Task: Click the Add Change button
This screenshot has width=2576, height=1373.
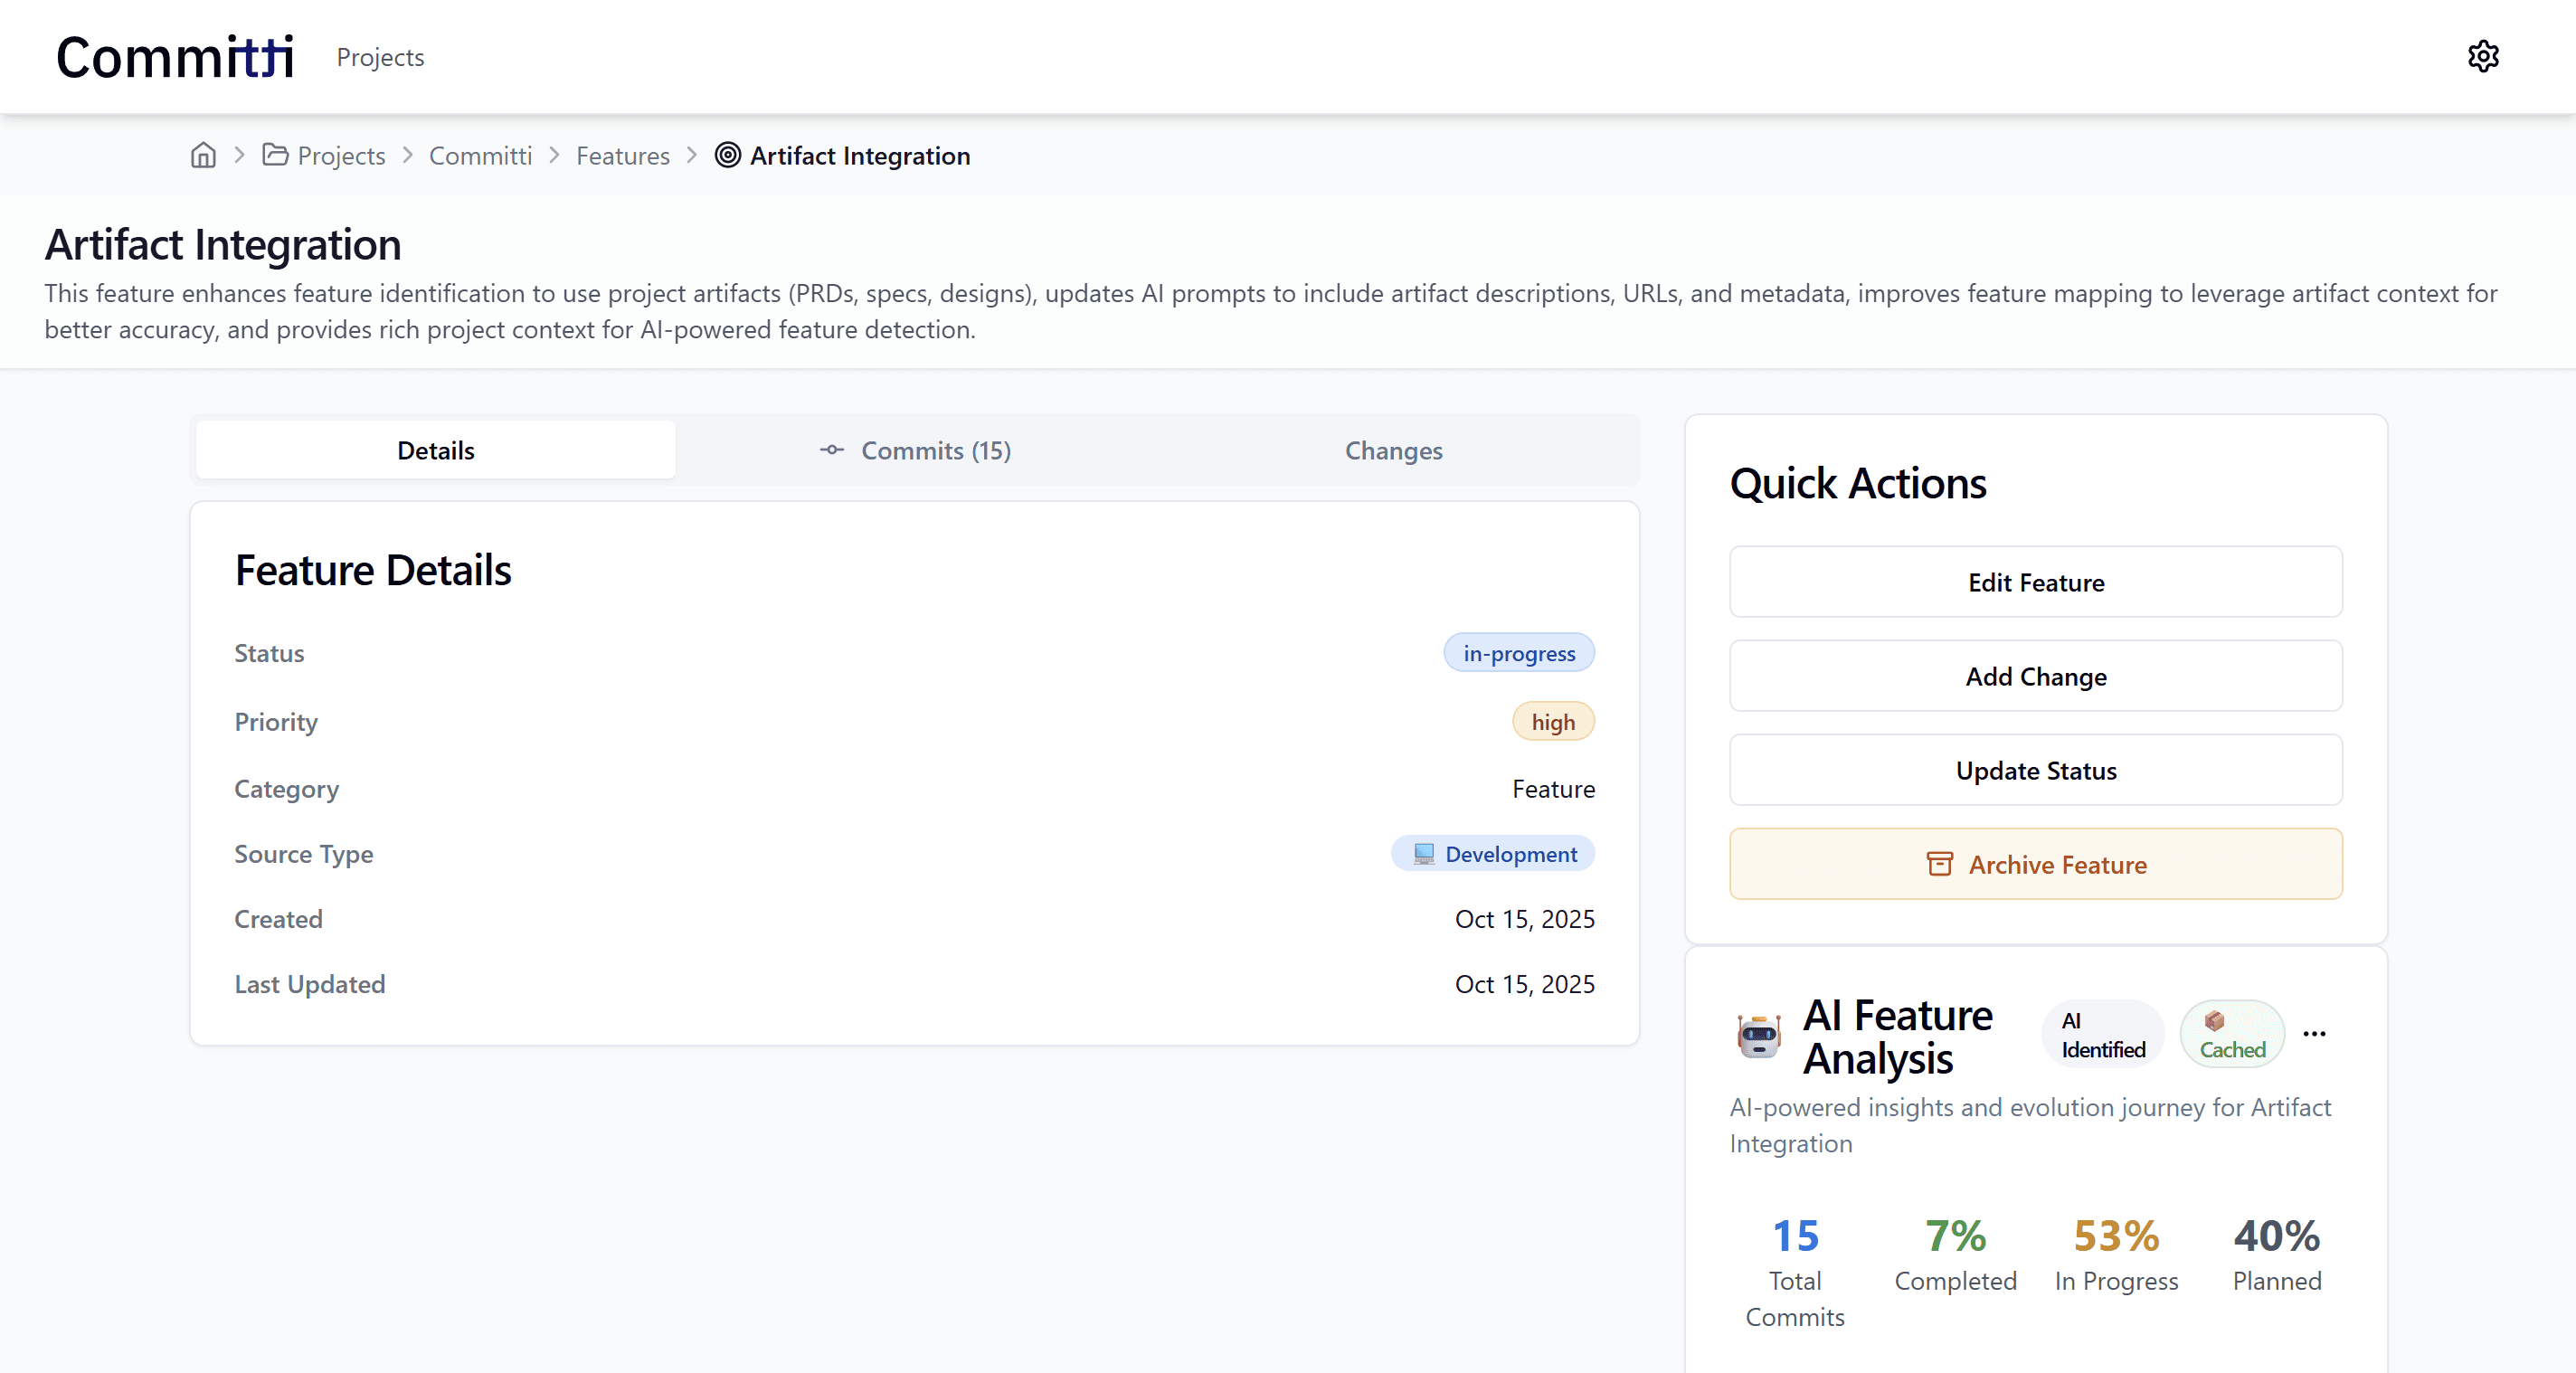Action: coord(2035,676)
